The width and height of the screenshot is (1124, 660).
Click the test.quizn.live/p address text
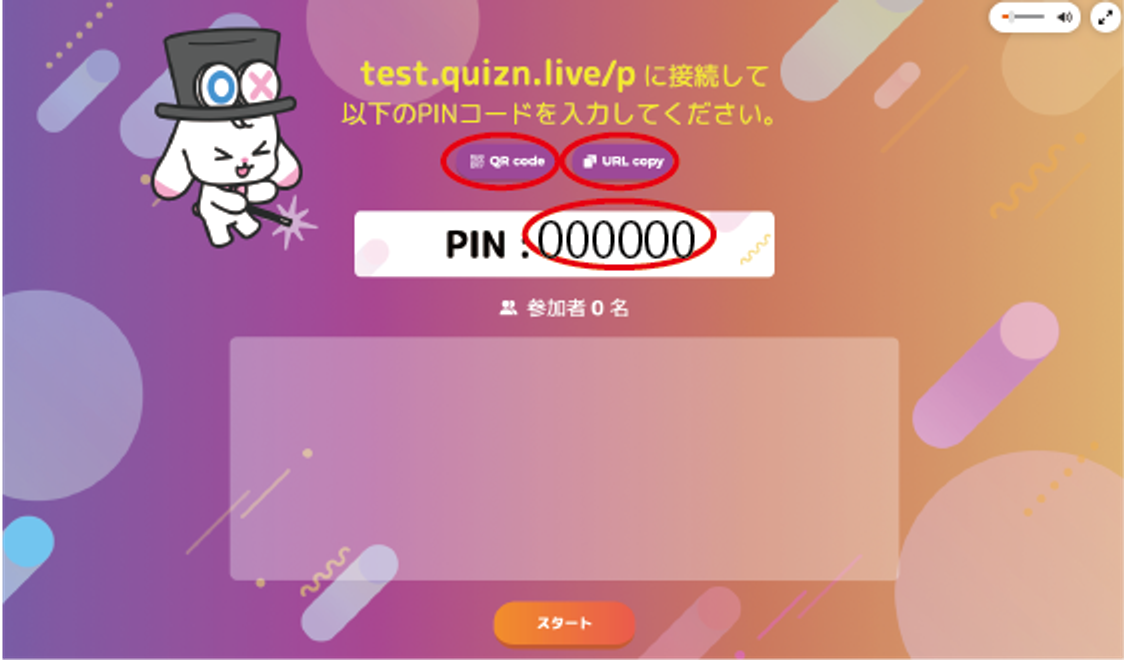click(x=497, y=74)
